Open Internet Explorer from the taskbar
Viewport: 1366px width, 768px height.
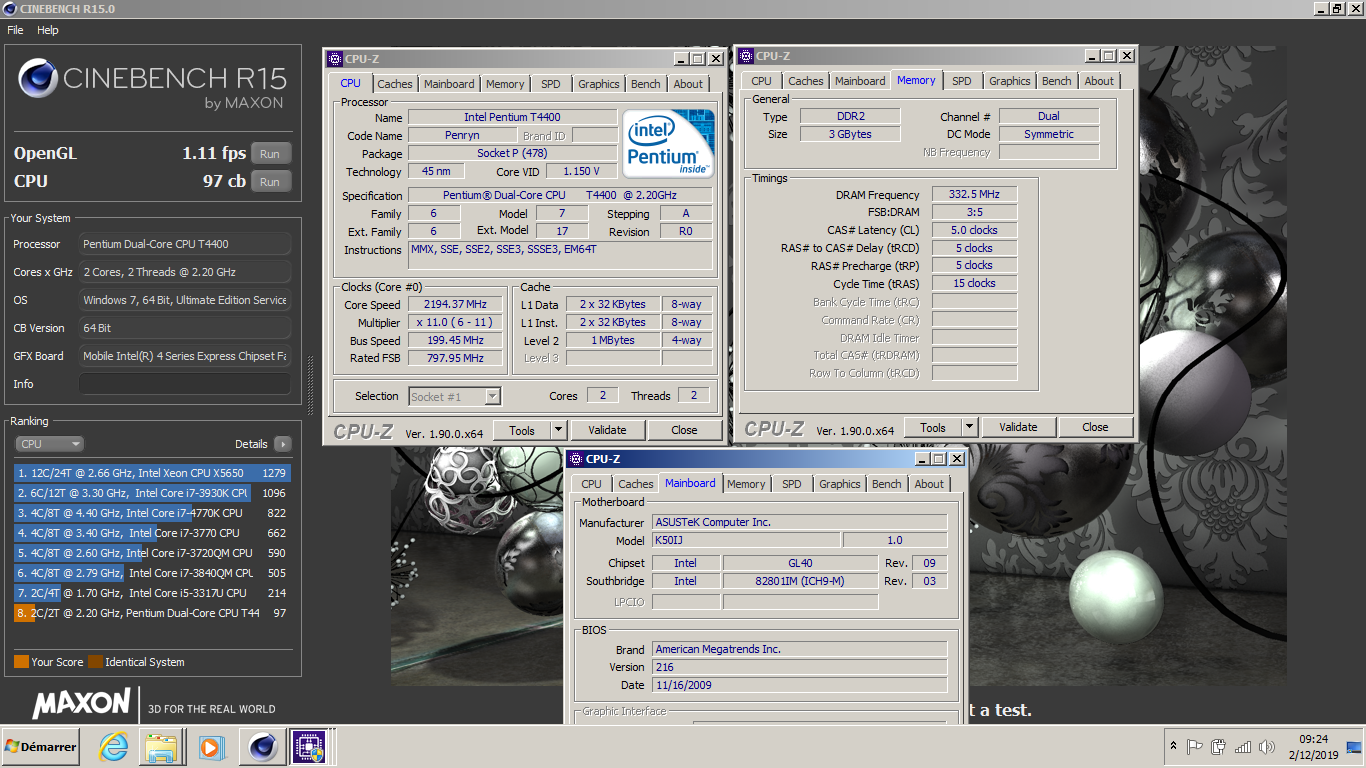coord(114,746)
